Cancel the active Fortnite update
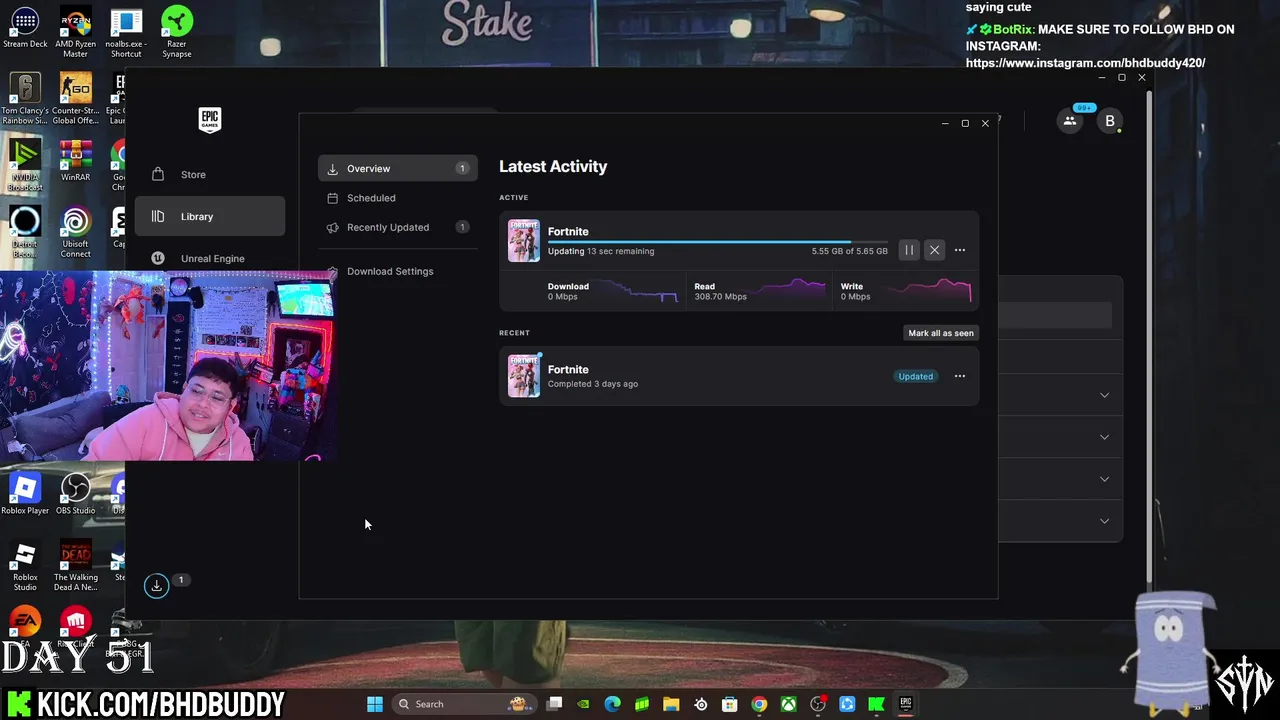This screenshot has height=720, width=1280. (934, 250)
